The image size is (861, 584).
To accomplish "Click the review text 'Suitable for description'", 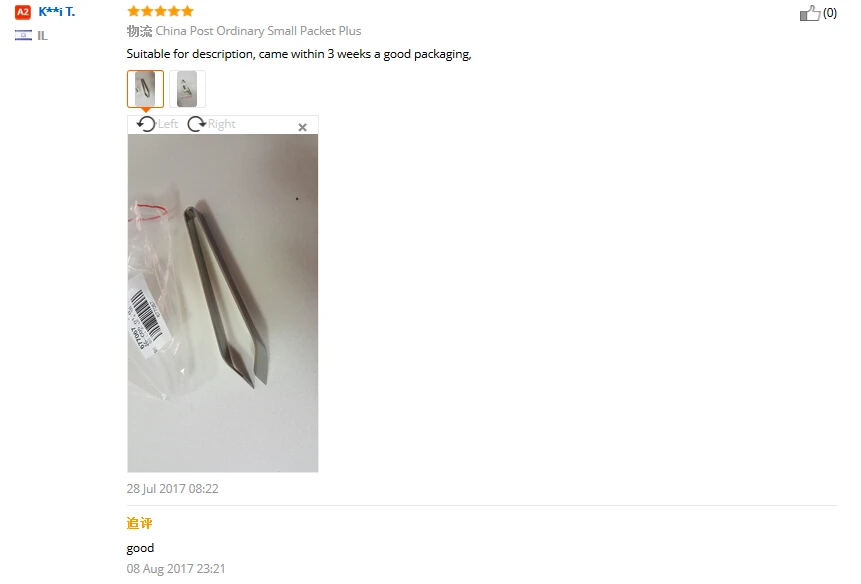I will coord(190,54).
